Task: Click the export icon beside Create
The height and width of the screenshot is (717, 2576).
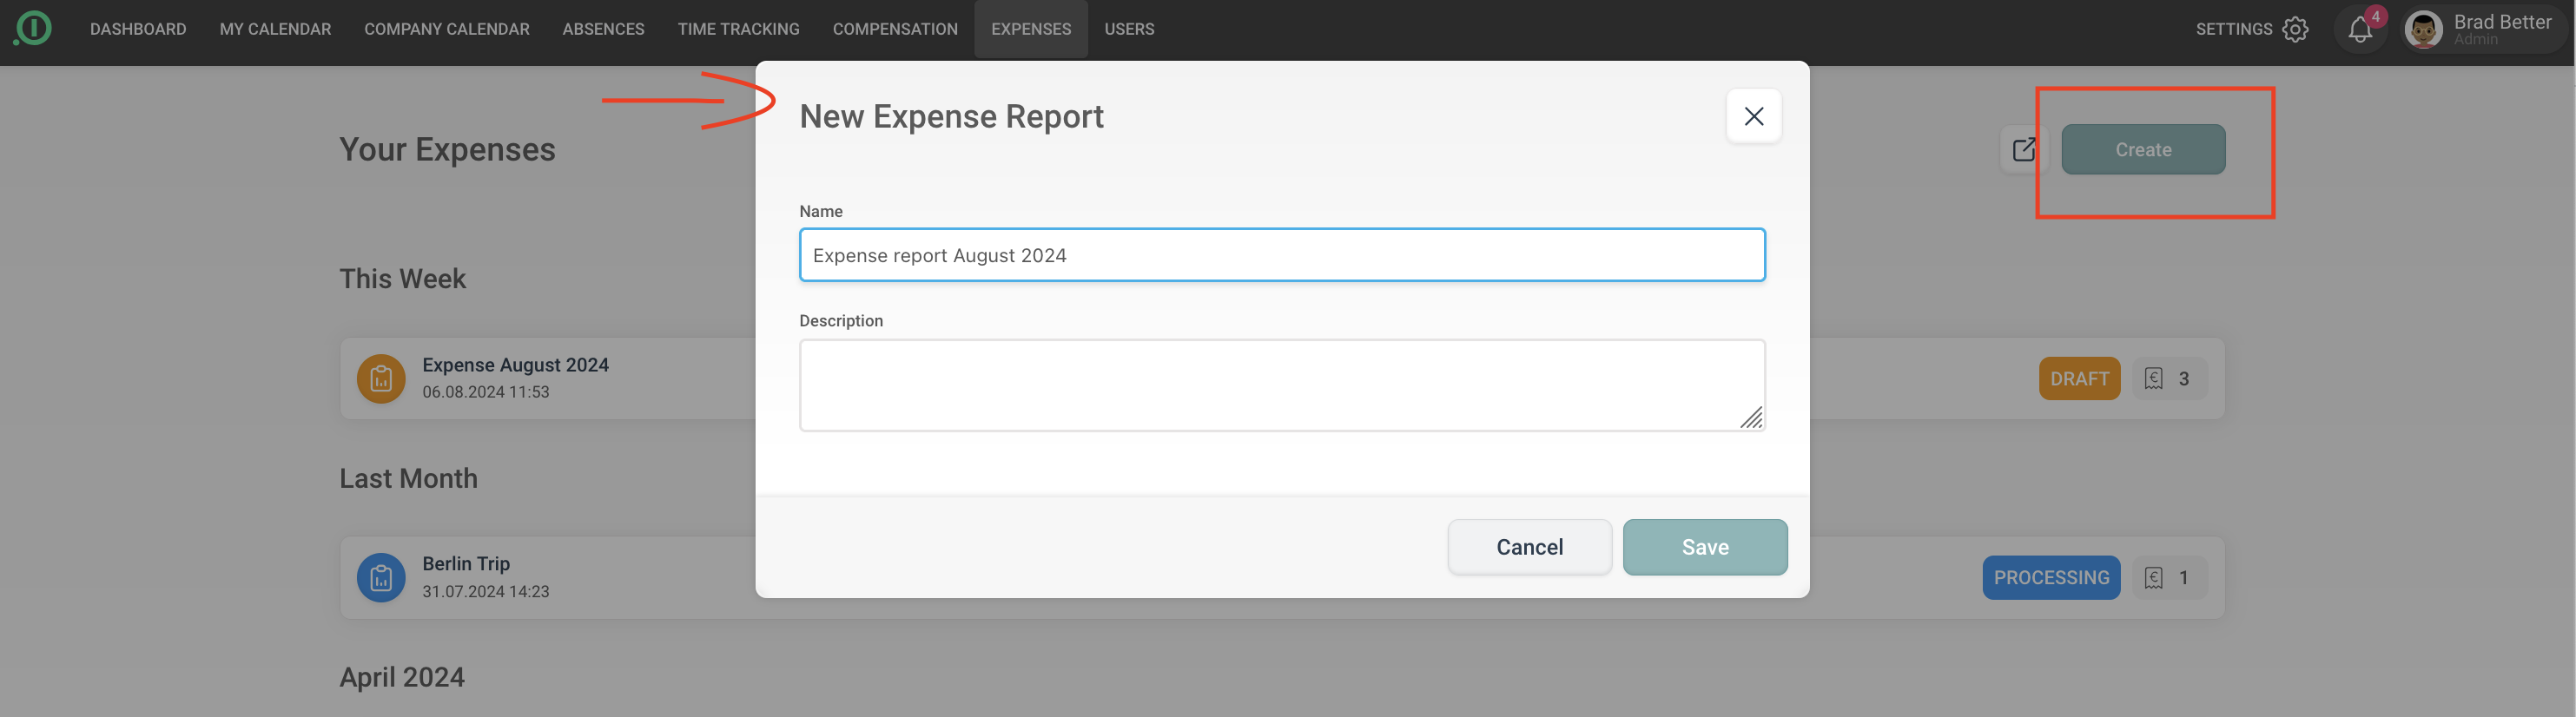Action: pyautogui.click(x=2023, y=150)
